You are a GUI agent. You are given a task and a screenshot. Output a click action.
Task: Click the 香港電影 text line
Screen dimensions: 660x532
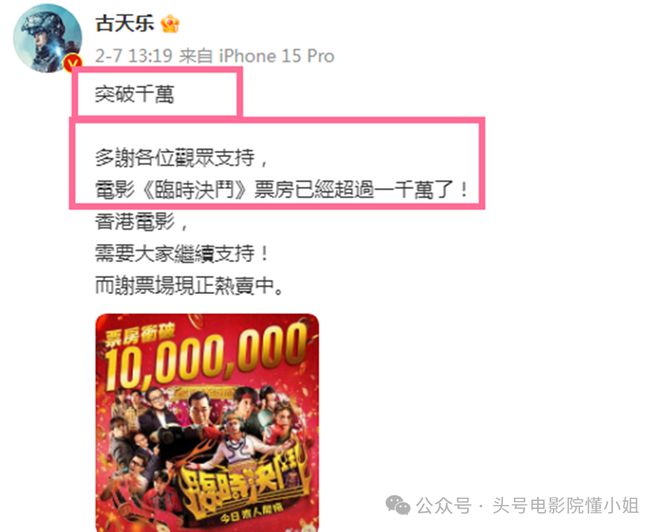[141, 222]
